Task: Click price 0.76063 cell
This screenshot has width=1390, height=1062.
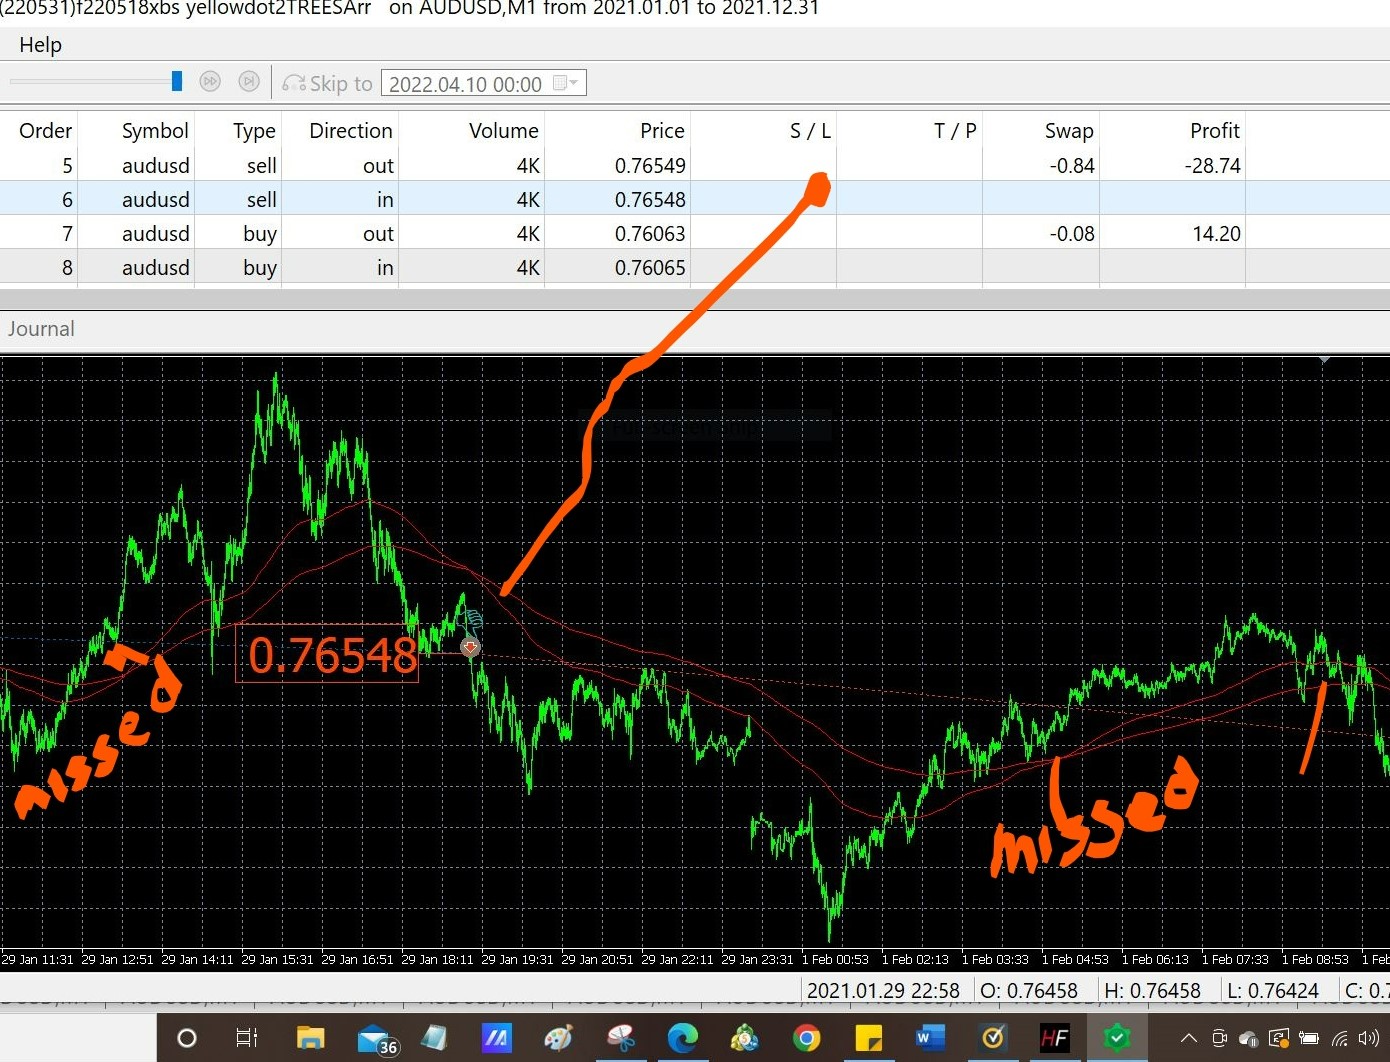Action: 650,234
